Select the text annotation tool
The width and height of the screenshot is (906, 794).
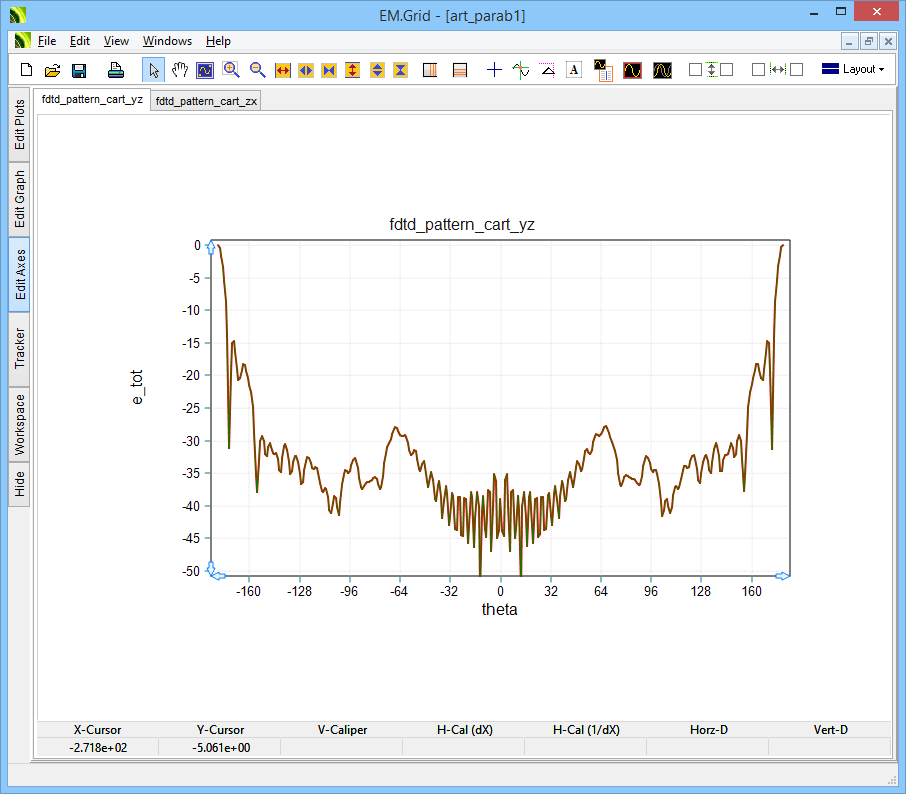tap(574, 70)
